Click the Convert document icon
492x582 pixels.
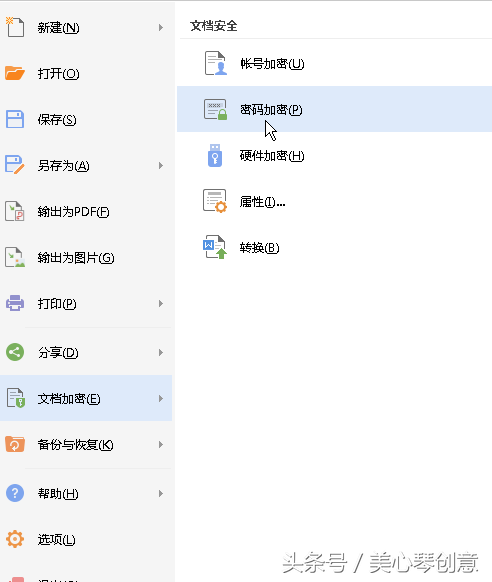pos(215,247)
